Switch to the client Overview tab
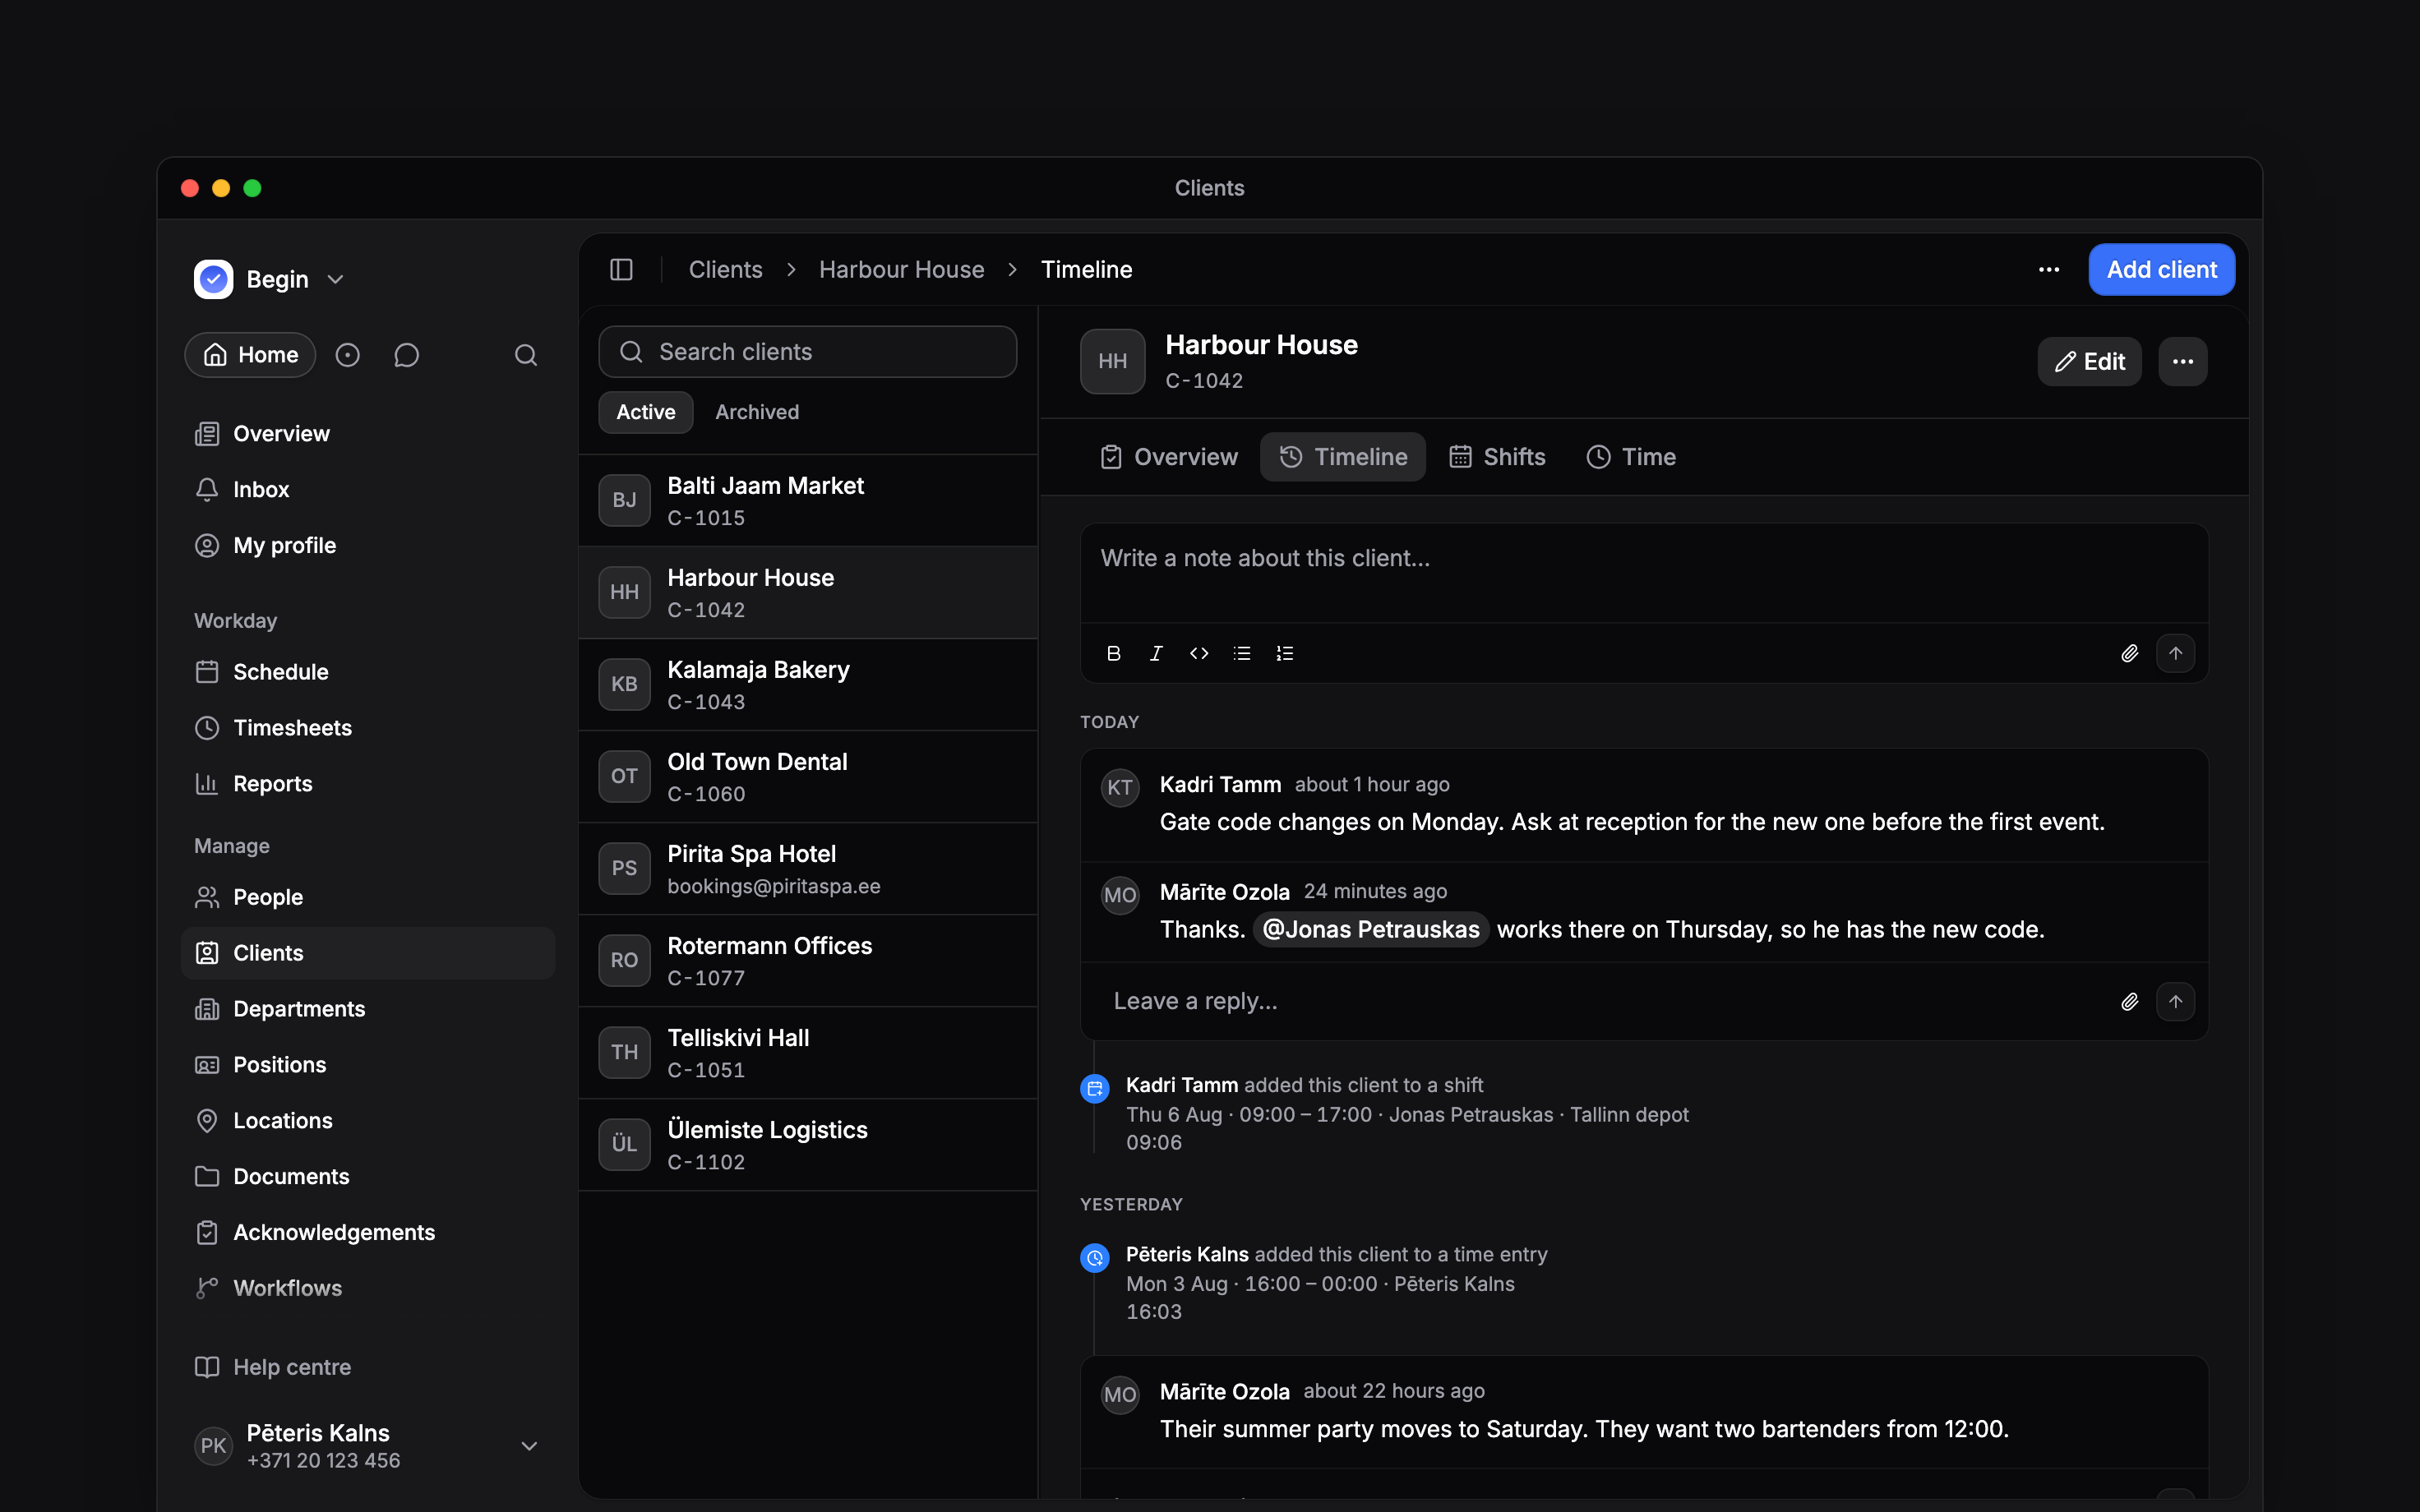Screen dimensions: 2420x1512 (1168, 457)
